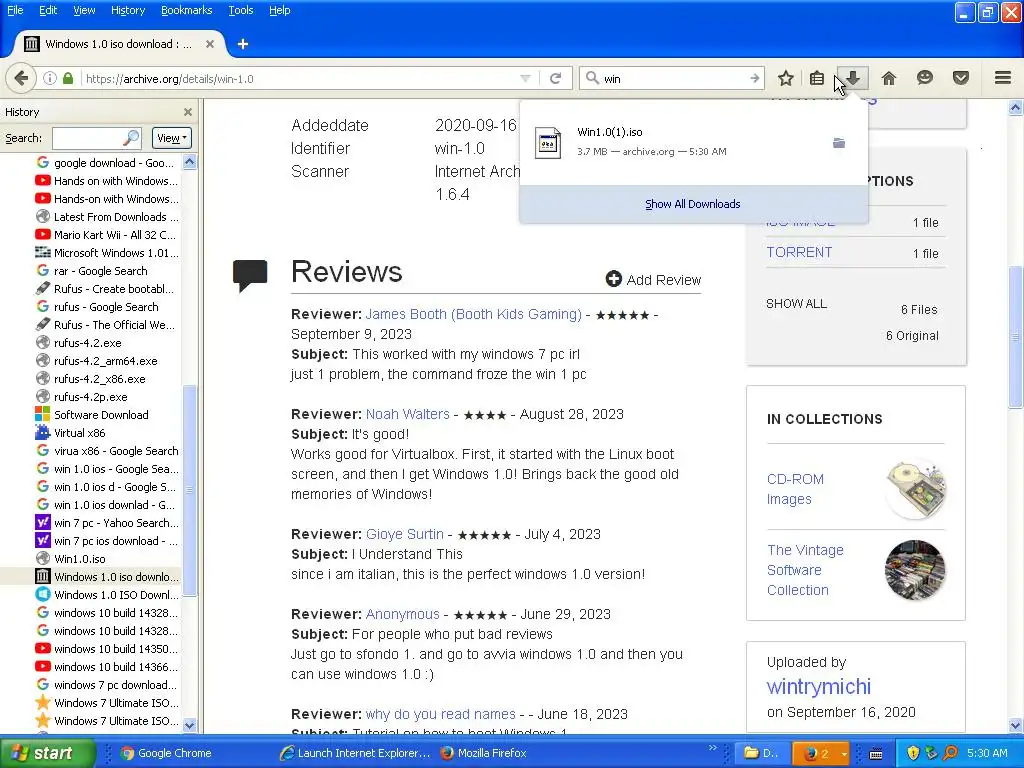Go back with the browser back arrow
Image resolution: width=1024 pixels, height=768 pixels.
pyautogui.click(x=21, y=78)
